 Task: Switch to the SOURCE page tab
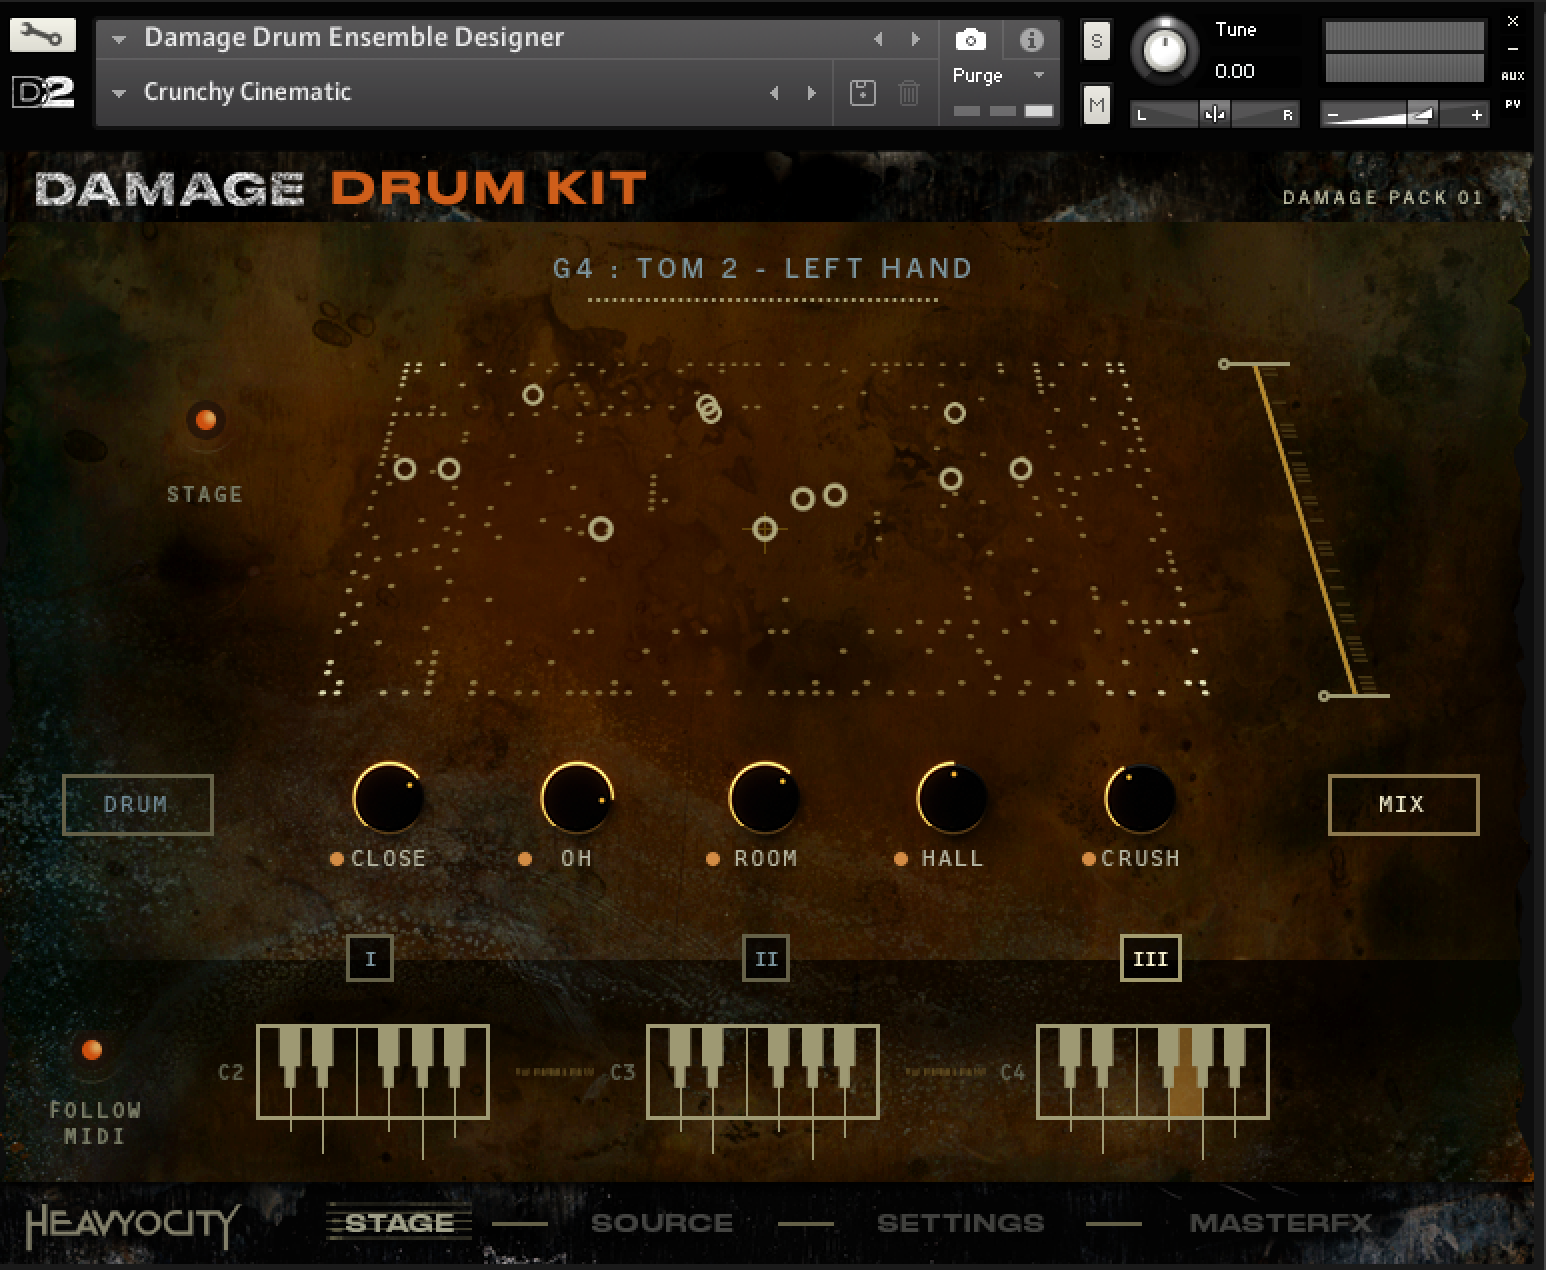[662, 1223]
